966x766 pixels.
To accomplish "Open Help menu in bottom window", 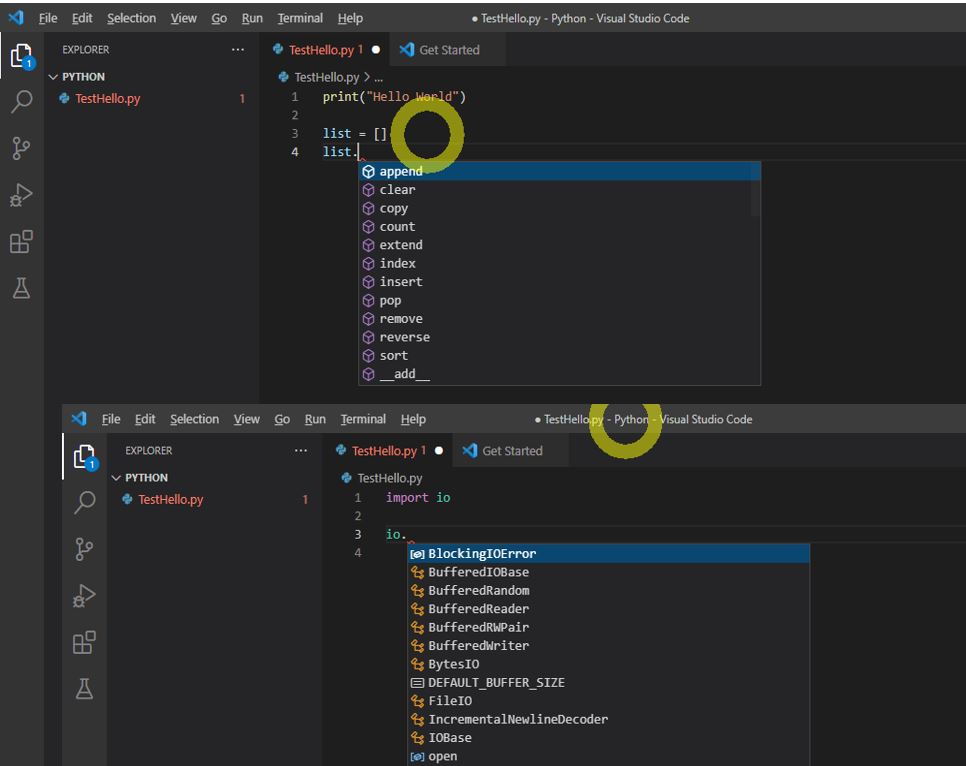I will [x=413, y=420].
